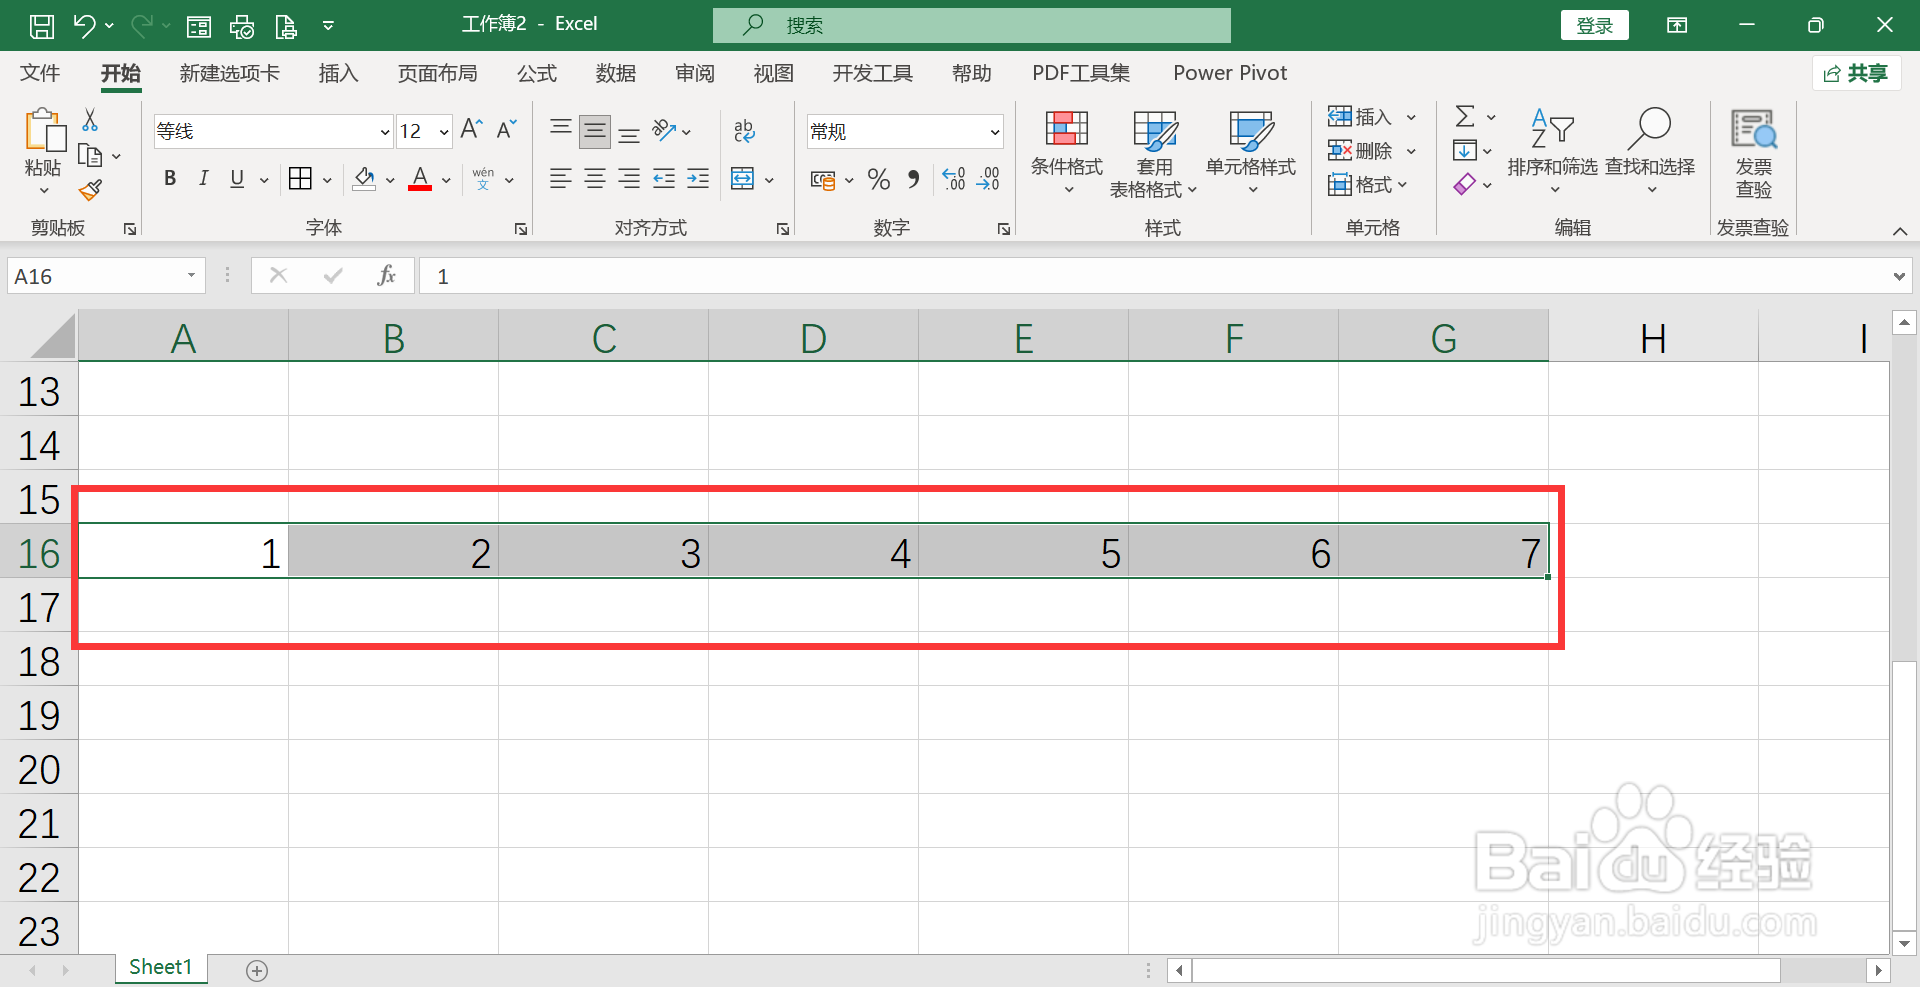Select the Format Painter brush
The height and width of the screenshot is (987, 1920).
coord(91,189)
